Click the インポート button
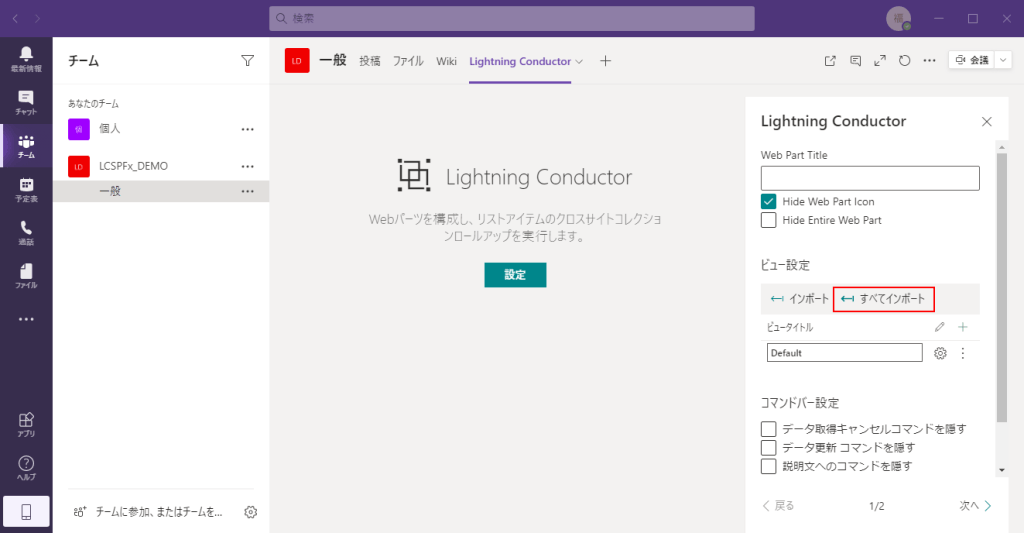Viewport: 1024px width, 533px height. point(799,299)
